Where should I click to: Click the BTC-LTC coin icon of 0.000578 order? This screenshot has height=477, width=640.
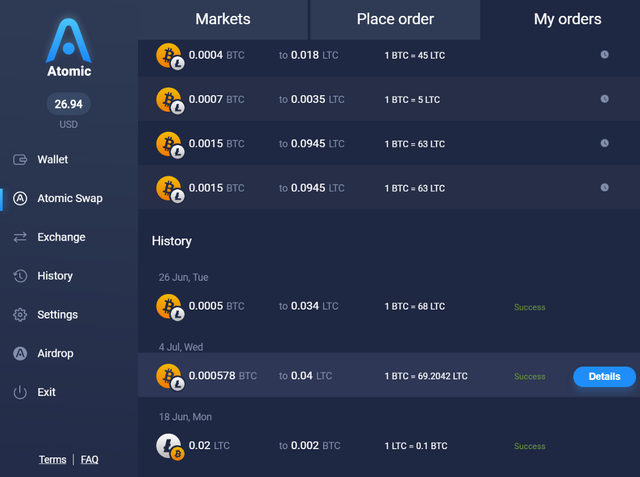click(x=169, y=377)
